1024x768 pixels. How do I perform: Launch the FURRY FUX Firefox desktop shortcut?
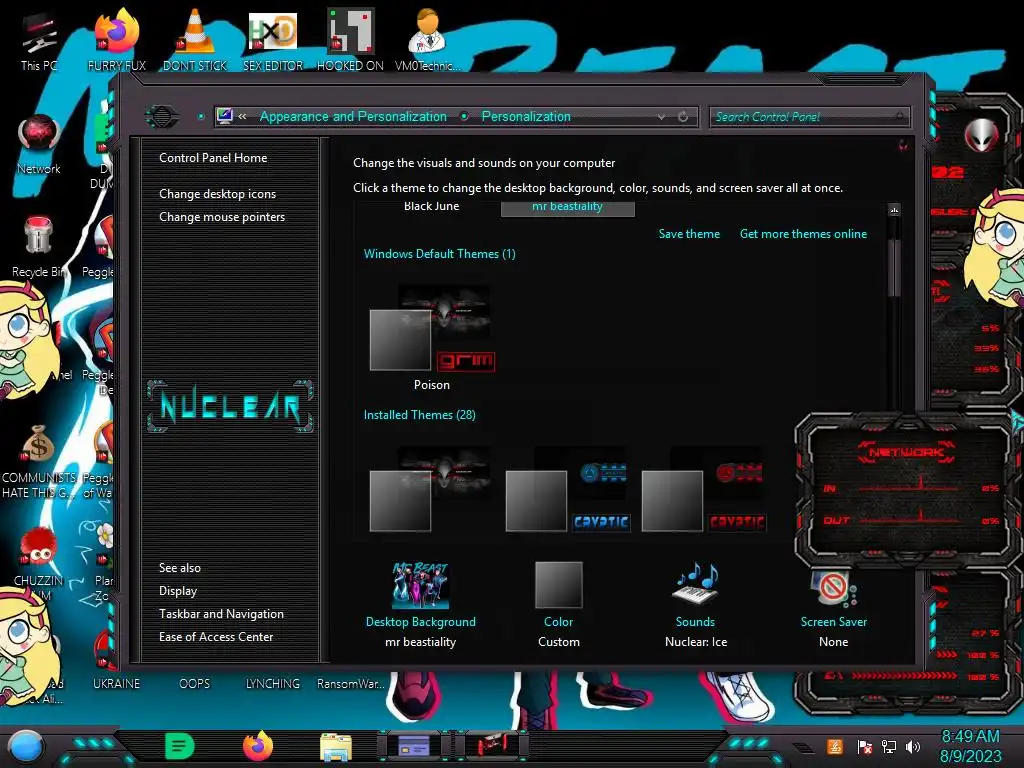117,39
